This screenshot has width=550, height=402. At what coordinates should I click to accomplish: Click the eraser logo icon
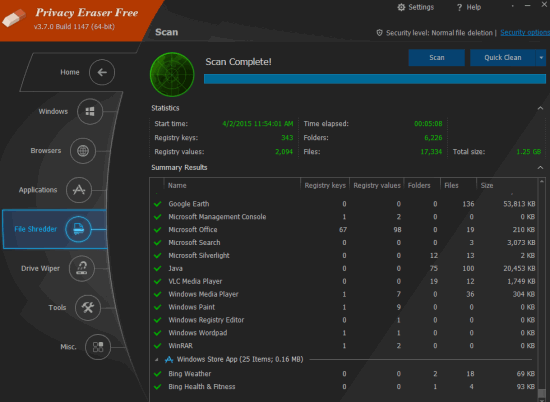coord(14,18)
